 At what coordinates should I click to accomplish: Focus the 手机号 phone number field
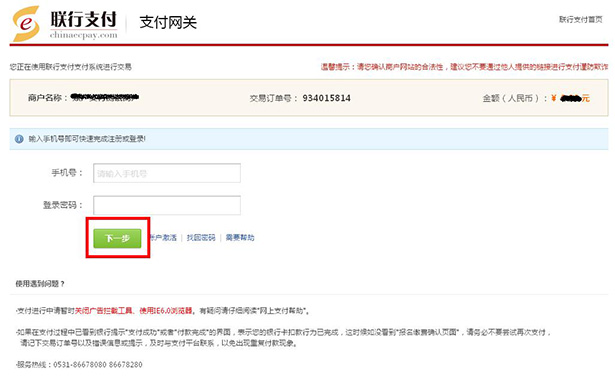click(x=167, y=173)
